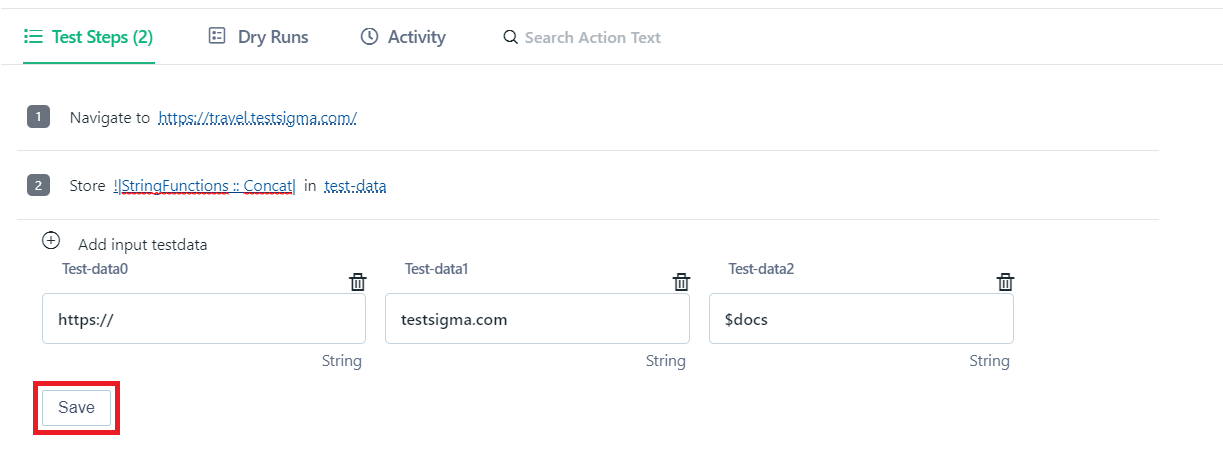Screen dimensions: 1223x449
Task: Focus the Search Action Text field
Action: click(592, 37)
